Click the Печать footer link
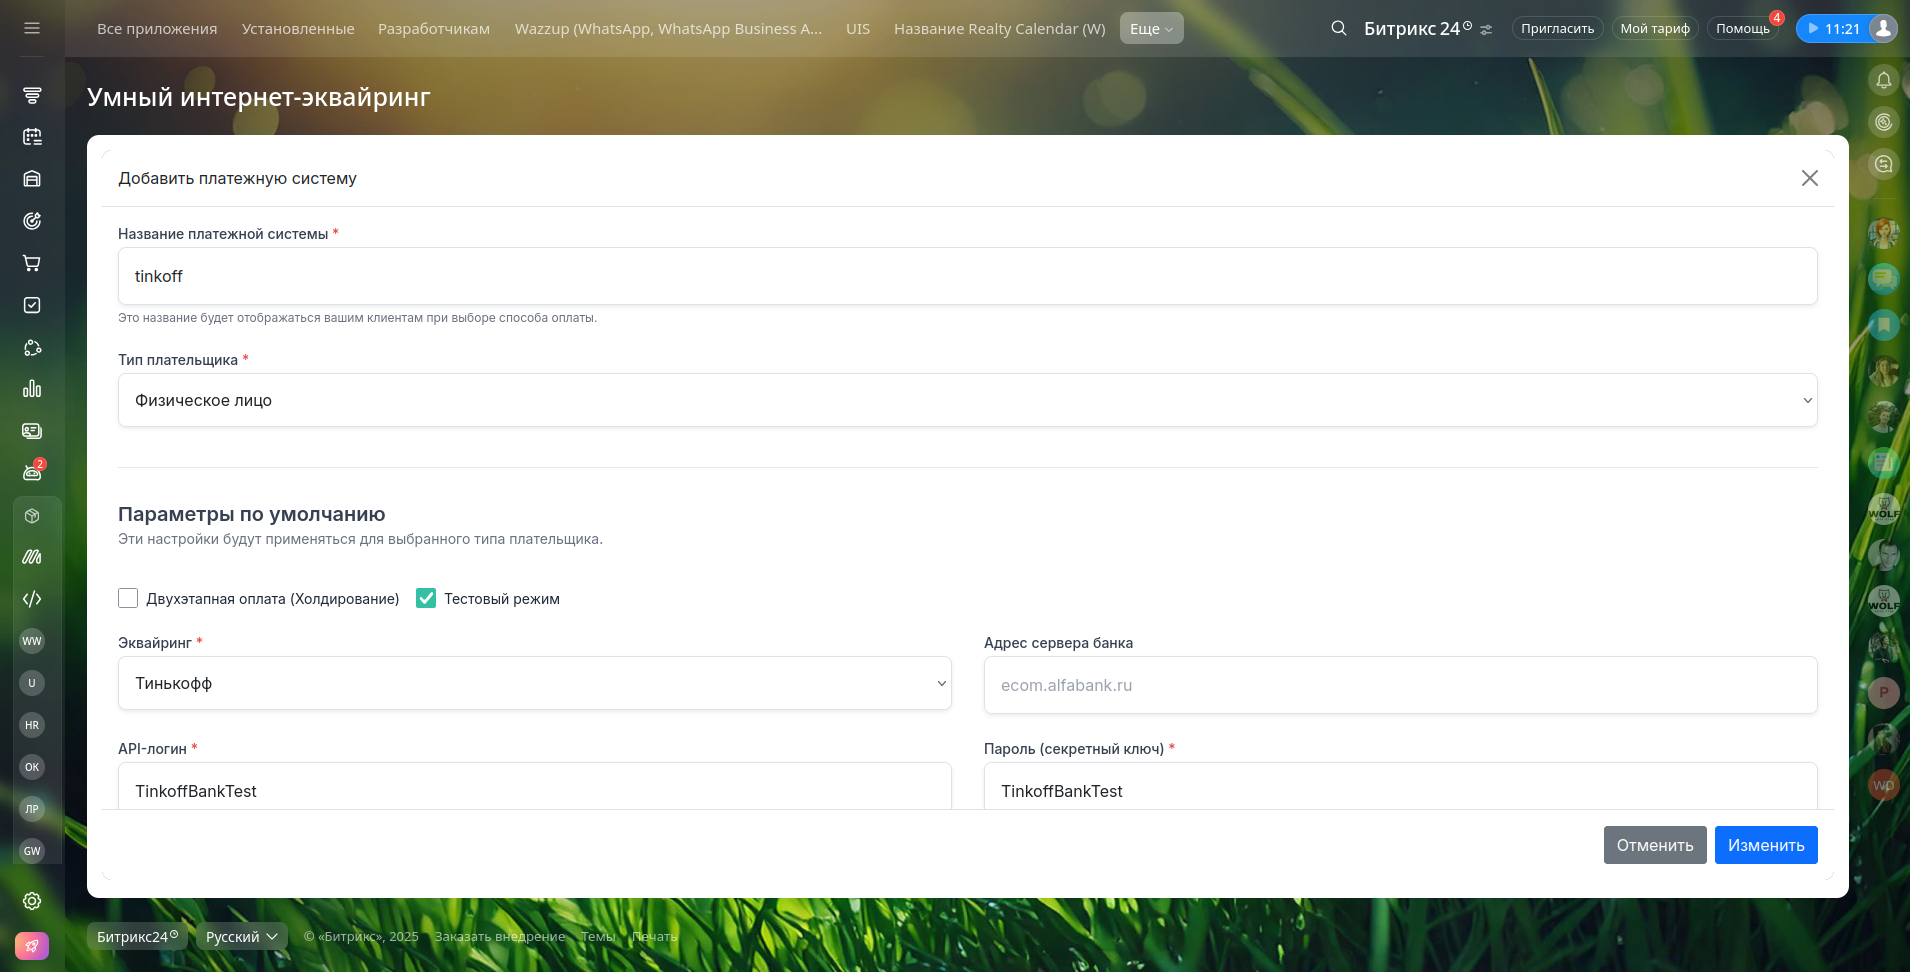This screenshot has width=1910, height=972. click(x=655, y=937)
